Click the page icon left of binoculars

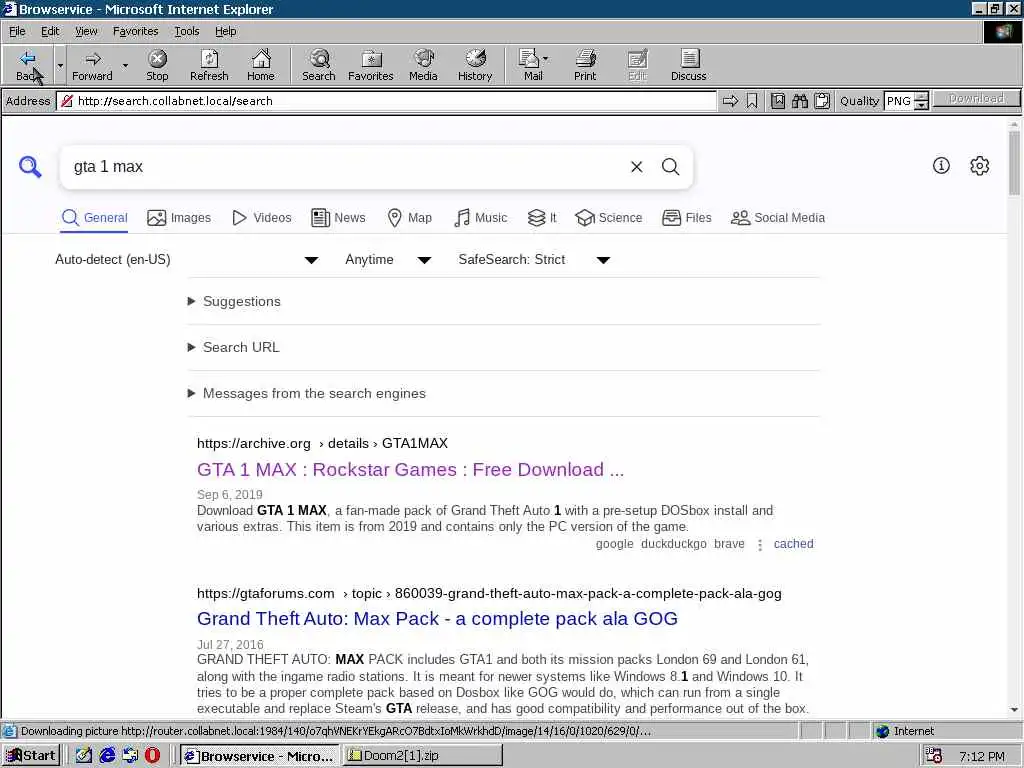(x=778, y=101)
